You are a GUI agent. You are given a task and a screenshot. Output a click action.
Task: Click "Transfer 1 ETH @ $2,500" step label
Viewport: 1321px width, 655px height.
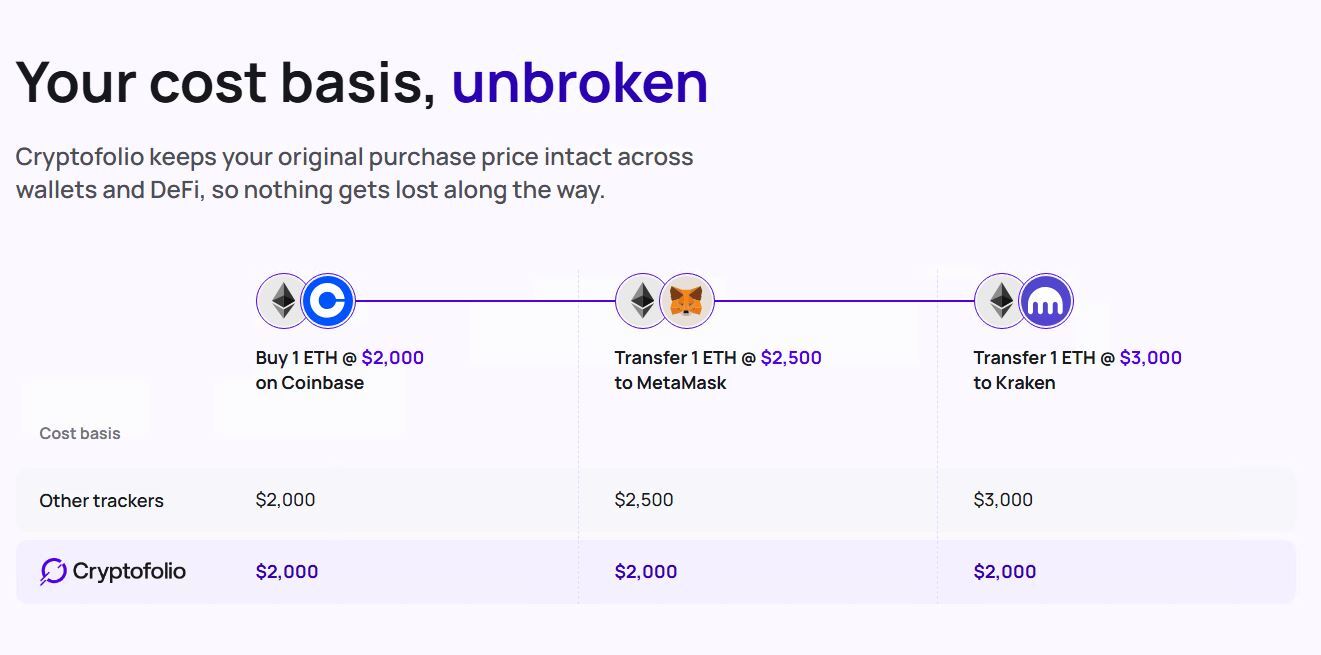[x=718, y=358]
